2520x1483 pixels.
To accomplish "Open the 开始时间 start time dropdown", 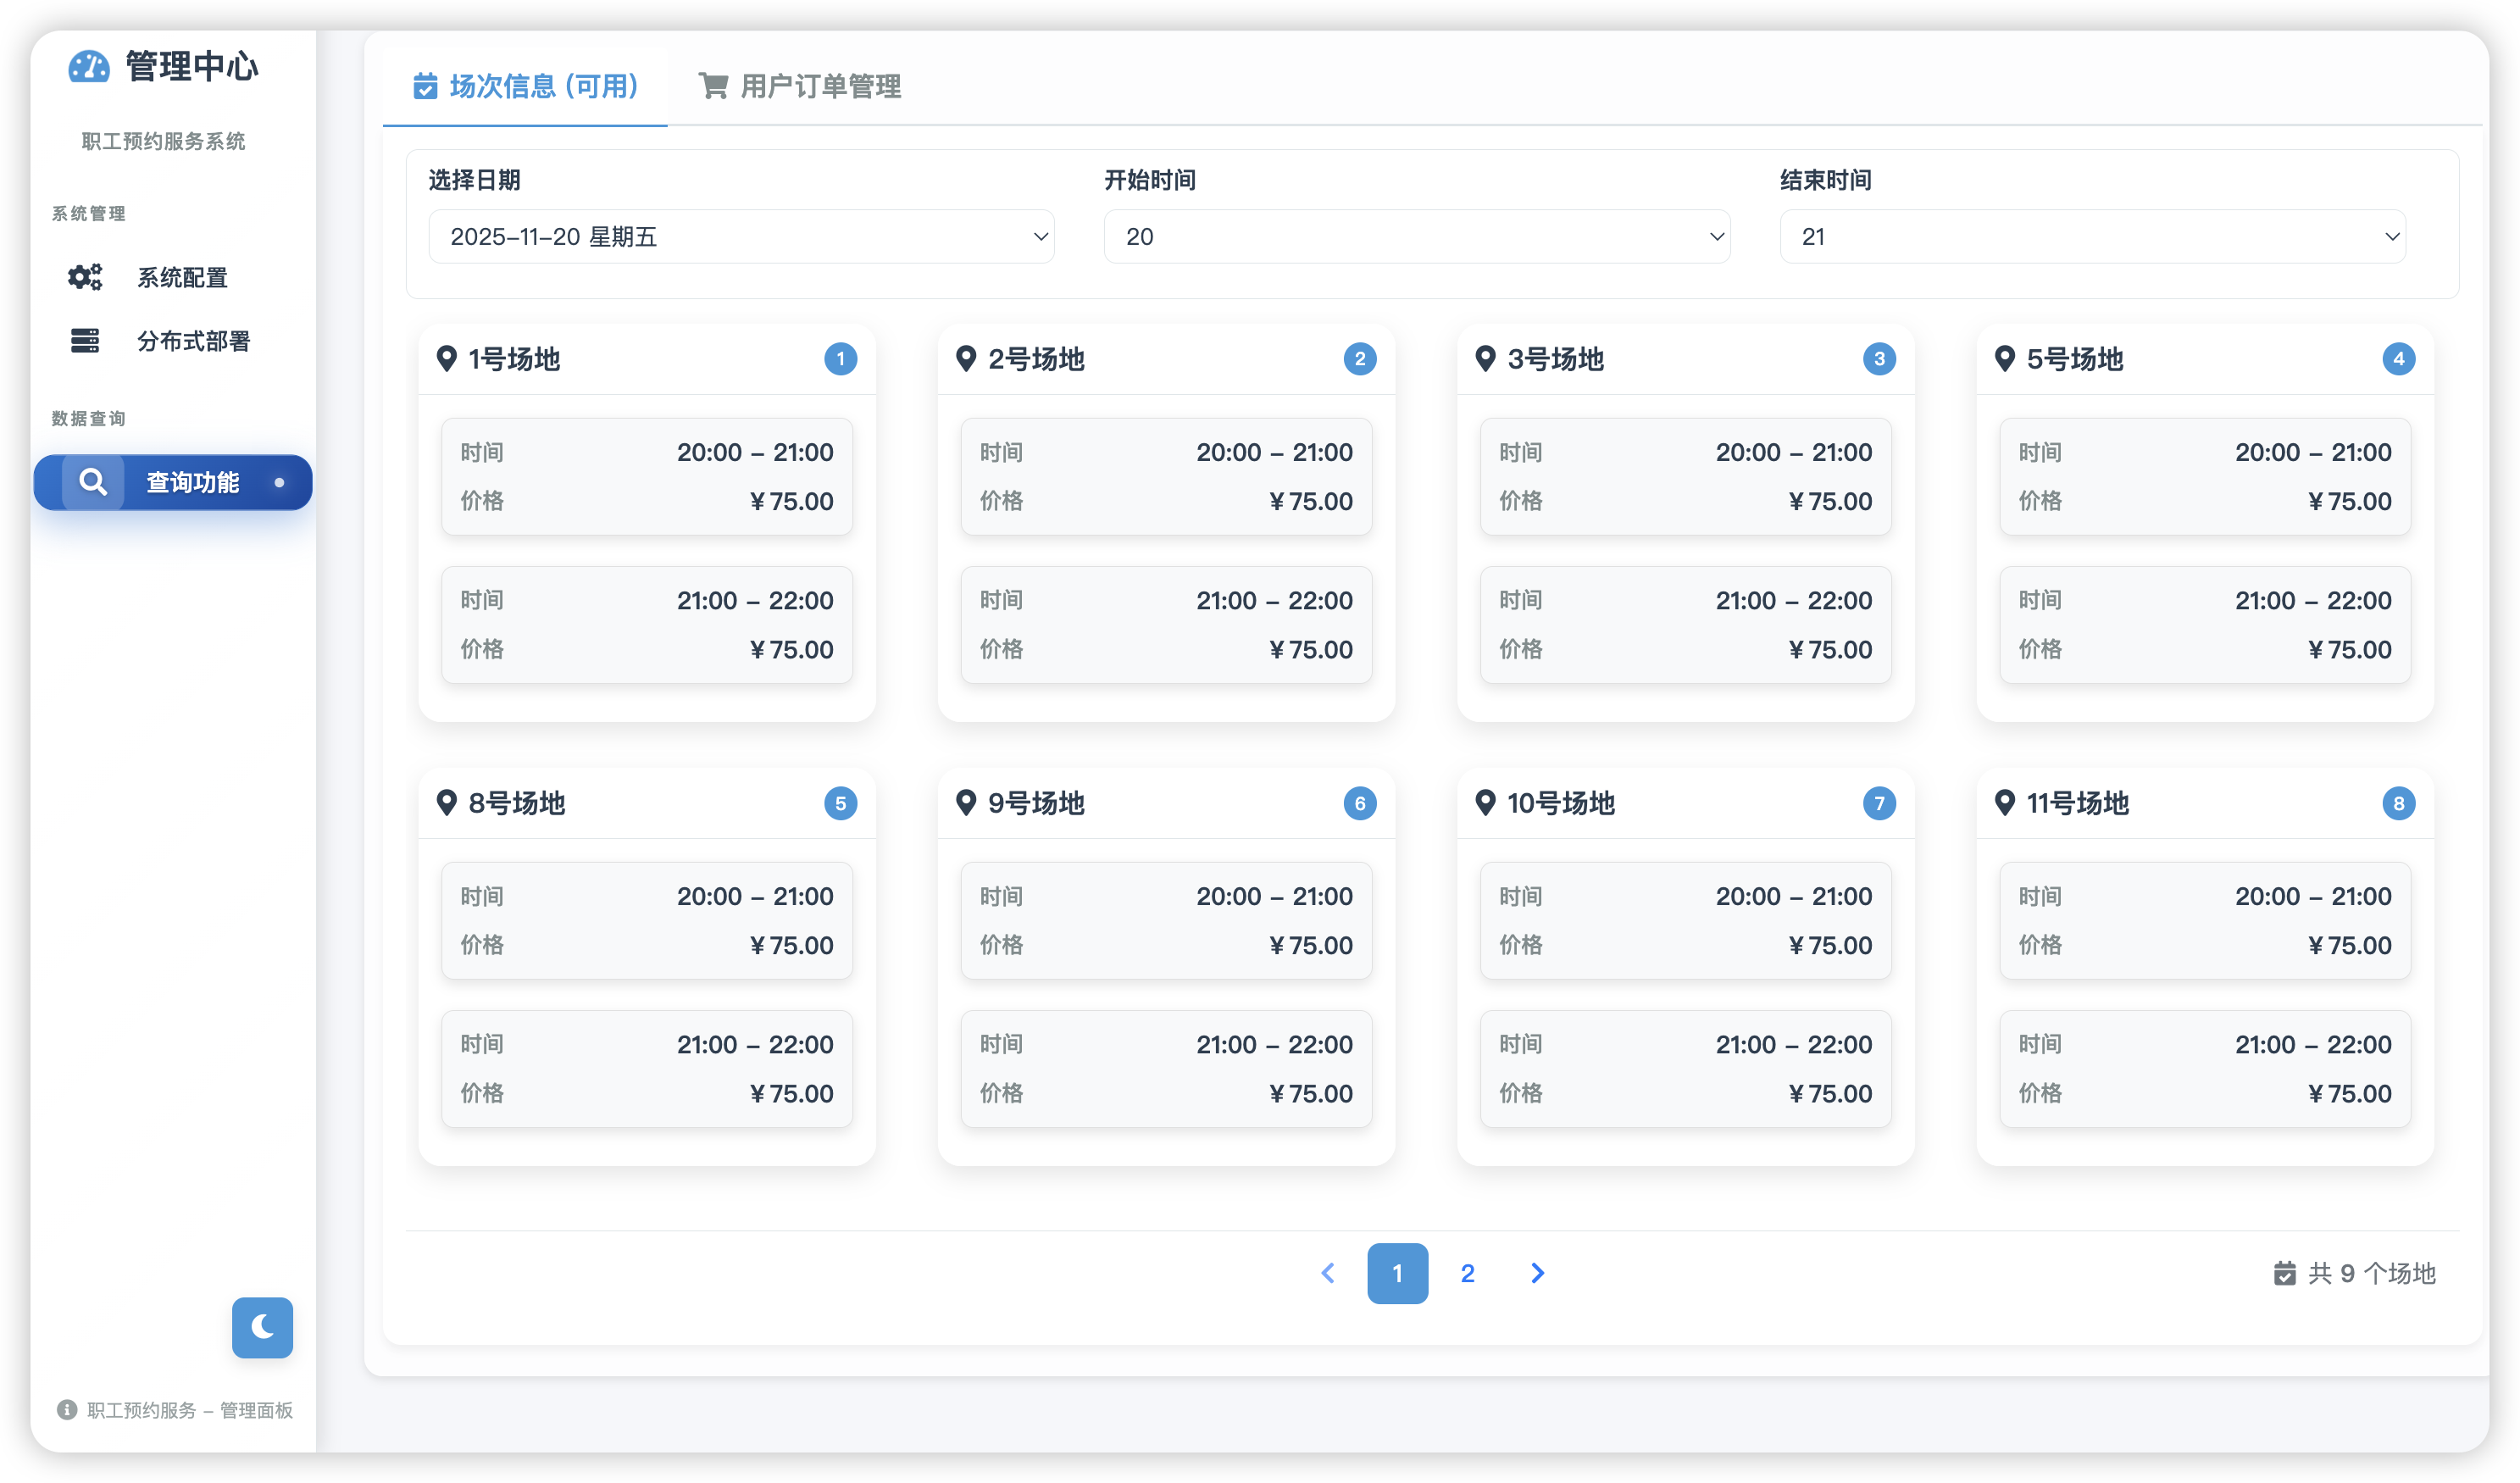I will coord(1416,237).
